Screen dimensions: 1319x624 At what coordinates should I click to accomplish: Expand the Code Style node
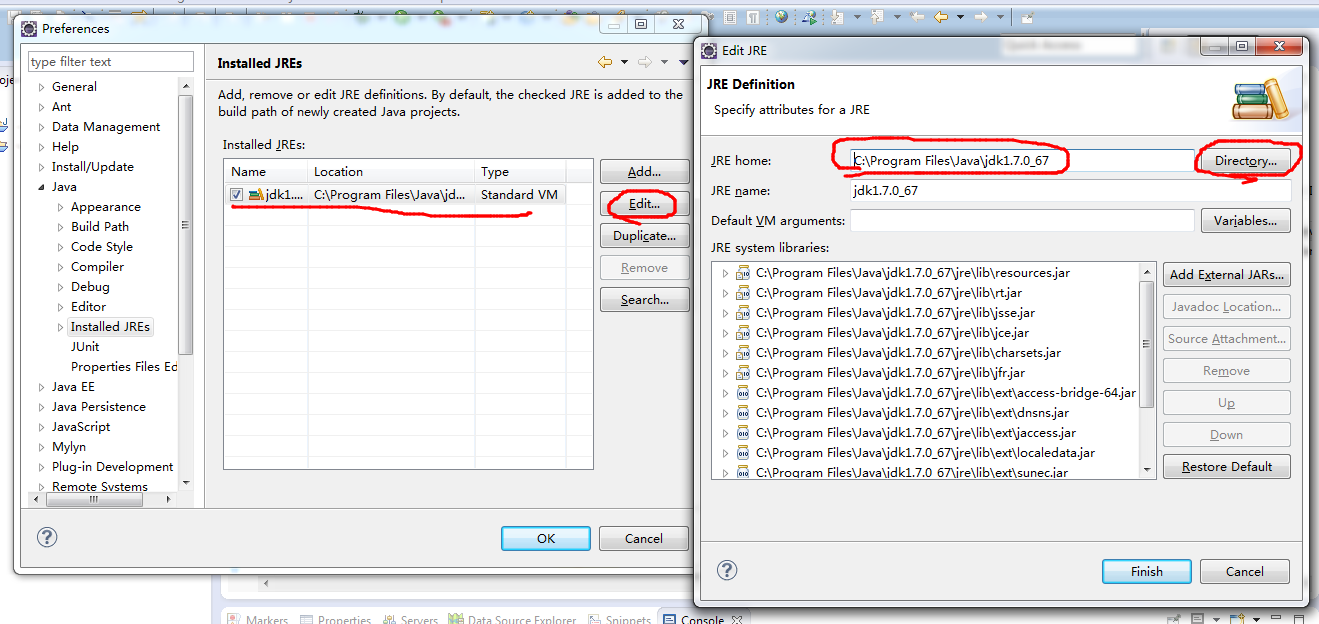click(x=61, y=247)
